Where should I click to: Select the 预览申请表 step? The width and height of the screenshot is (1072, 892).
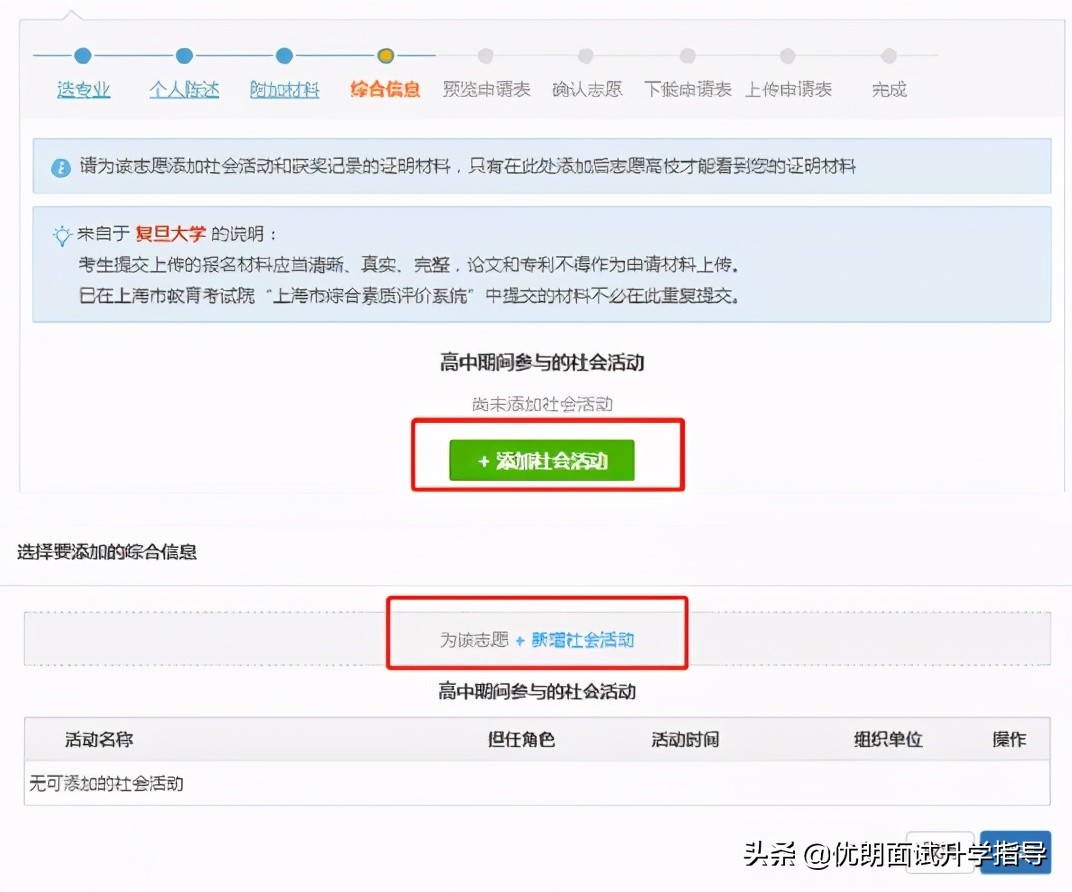pyautogui.click(x=486, y=89)
